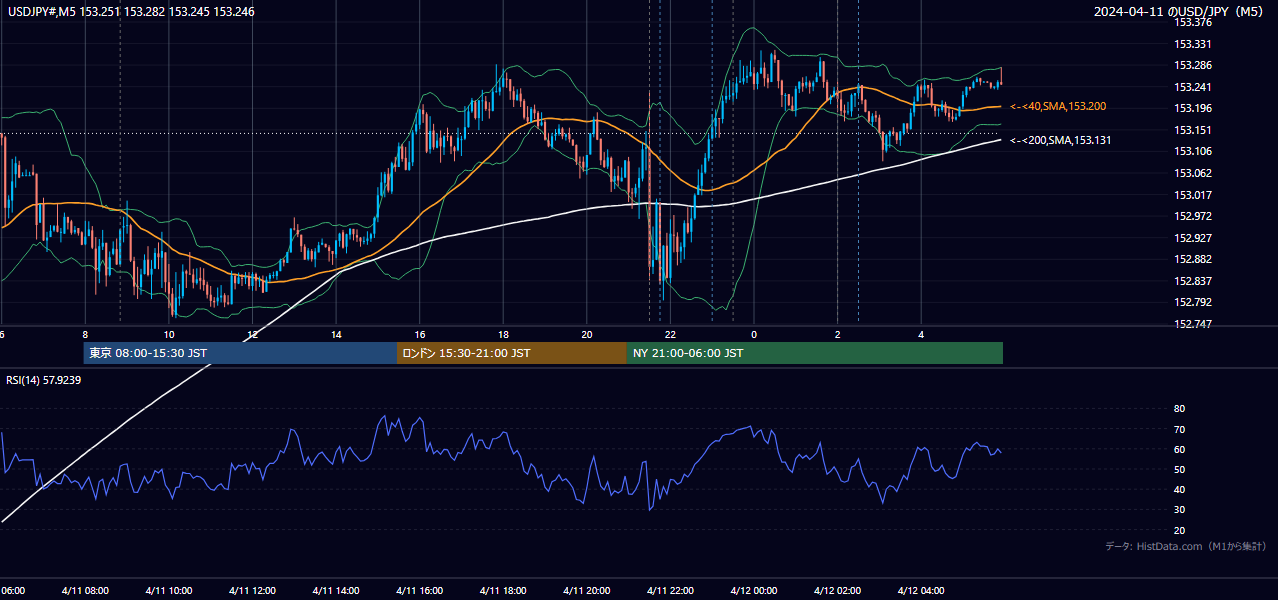Viewport: 1278px width, 600px height.
Task: Click price axis value 153.196
Action: (1192, 108)
